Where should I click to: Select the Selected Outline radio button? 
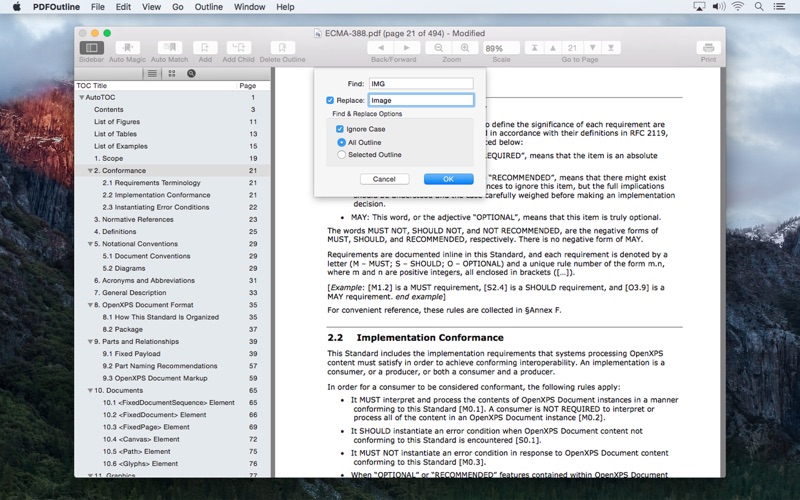click(x=341, y=155)
